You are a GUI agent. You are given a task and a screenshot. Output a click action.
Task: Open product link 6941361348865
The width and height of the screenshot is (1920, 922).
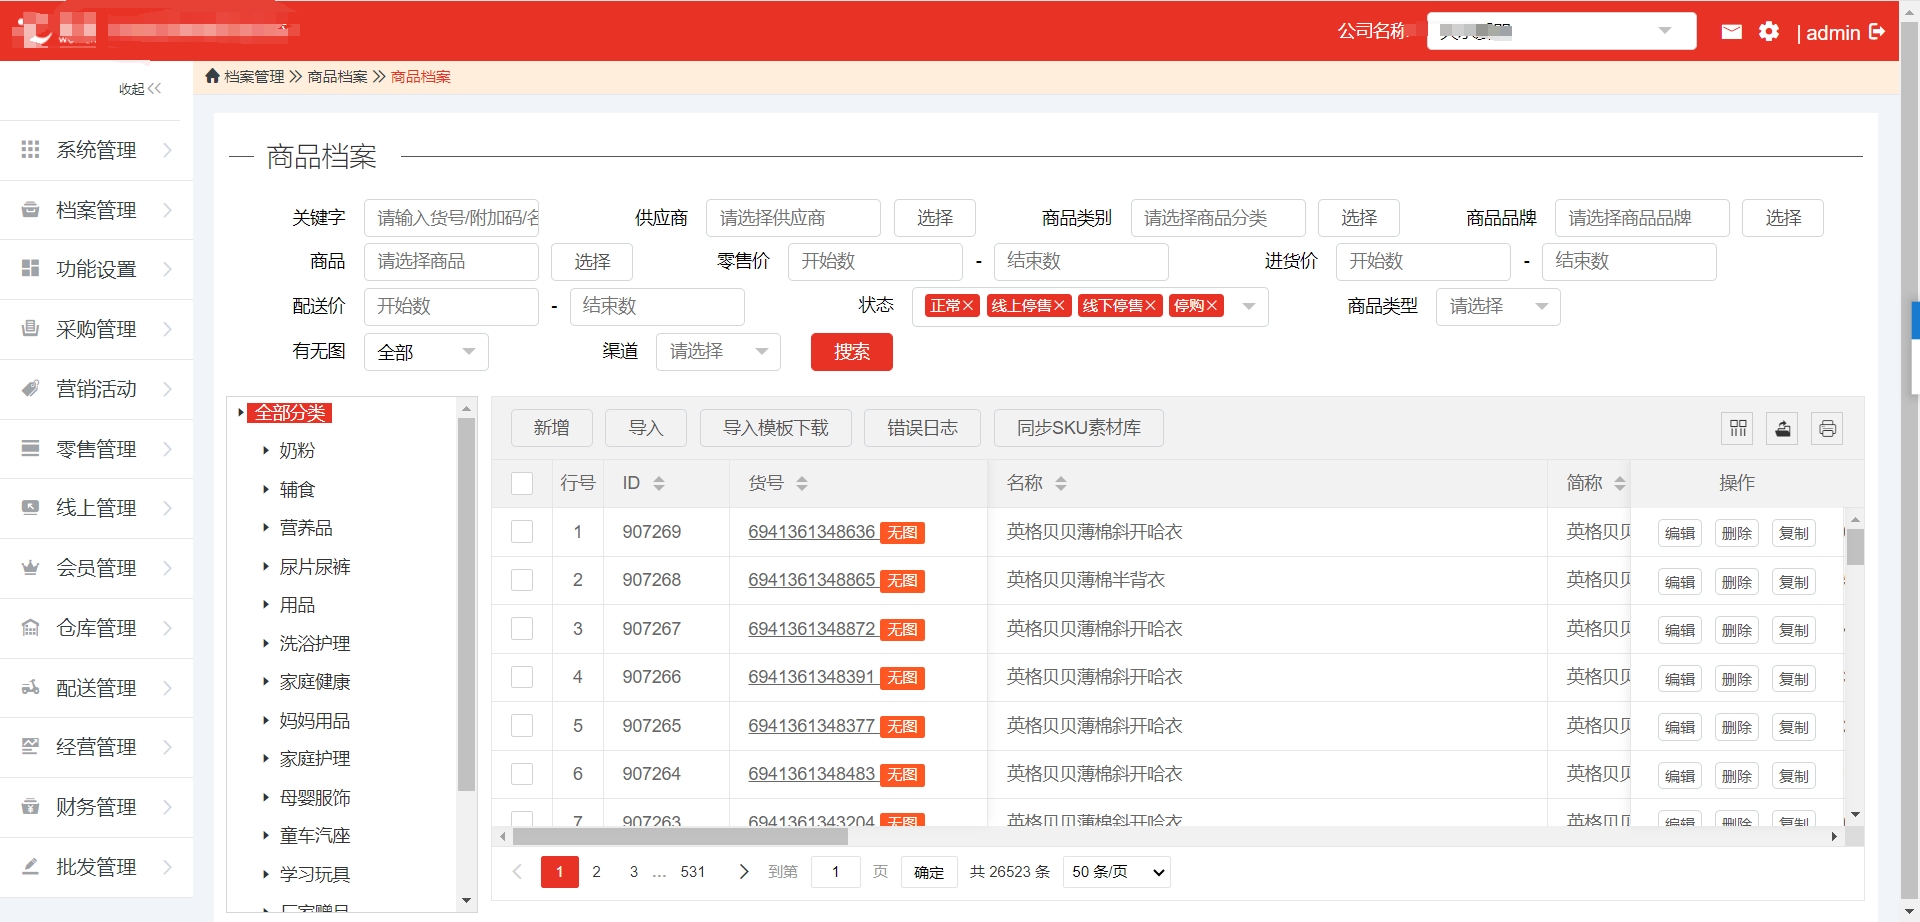click(811, 580)
